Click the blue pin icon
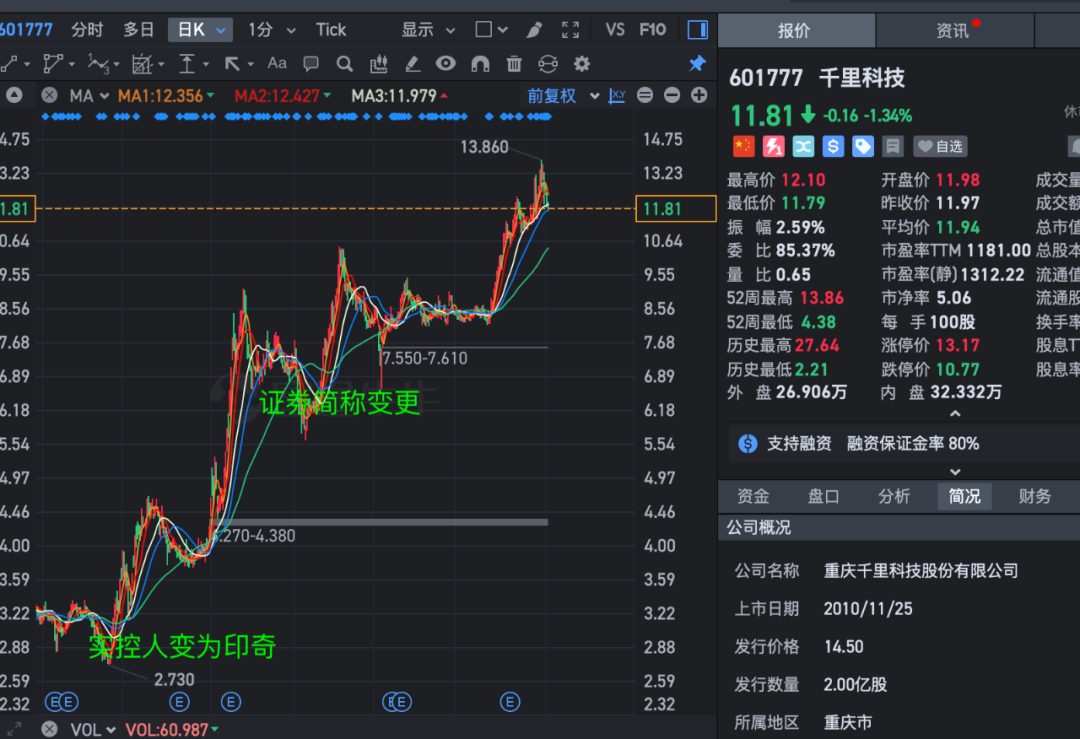The image size is (1080, 739). (697, 64)
